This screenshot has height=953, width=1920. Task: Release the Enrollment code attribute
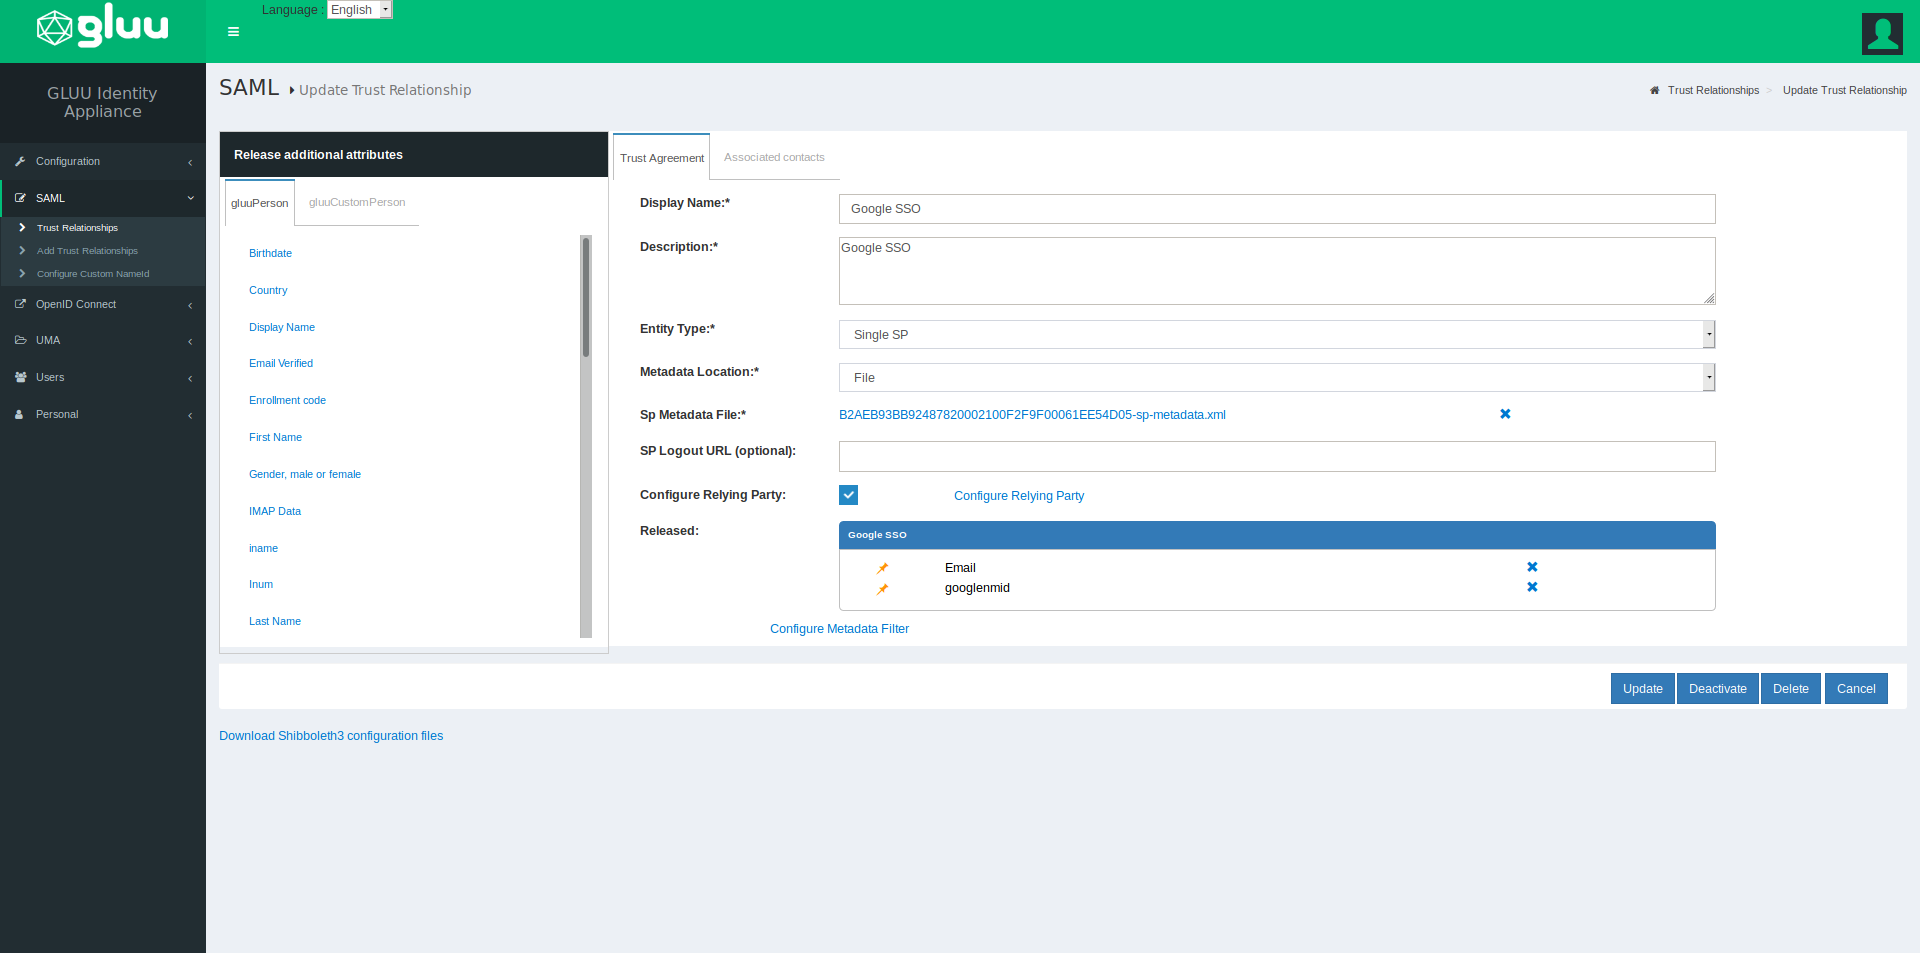(x=287, y=400)
